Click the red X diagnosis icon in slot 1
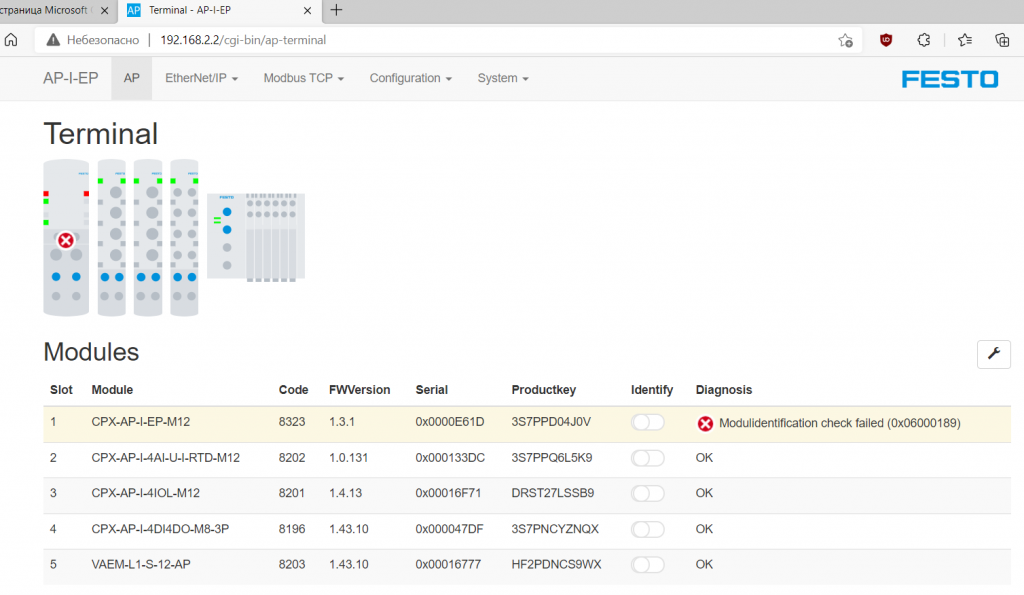1024x595 pixels. pos(705,424)
